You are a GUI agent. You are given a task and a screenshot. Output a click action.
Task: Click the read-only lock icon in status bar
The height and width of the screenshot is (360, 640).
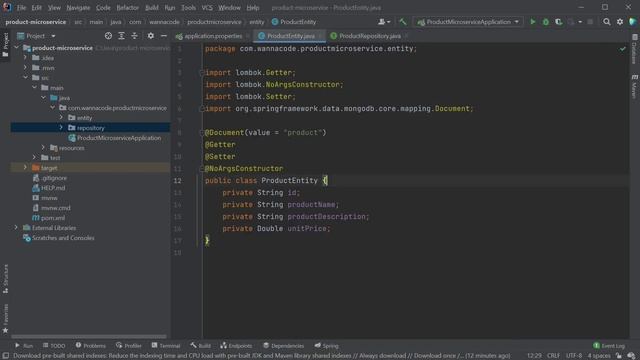pyautogui.click(x=619, y=356)
